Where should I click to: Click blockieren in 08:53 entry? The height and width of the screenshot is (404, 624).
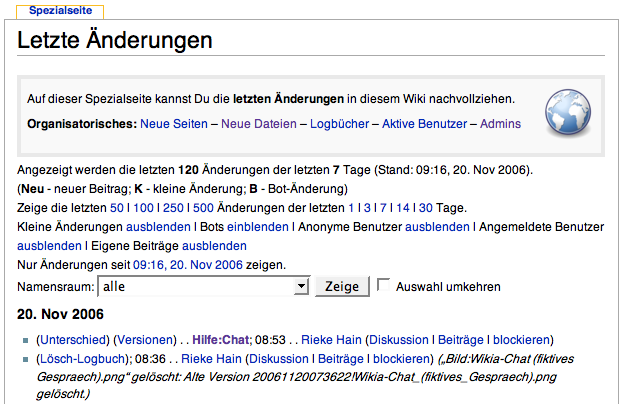tap(521, 340)
